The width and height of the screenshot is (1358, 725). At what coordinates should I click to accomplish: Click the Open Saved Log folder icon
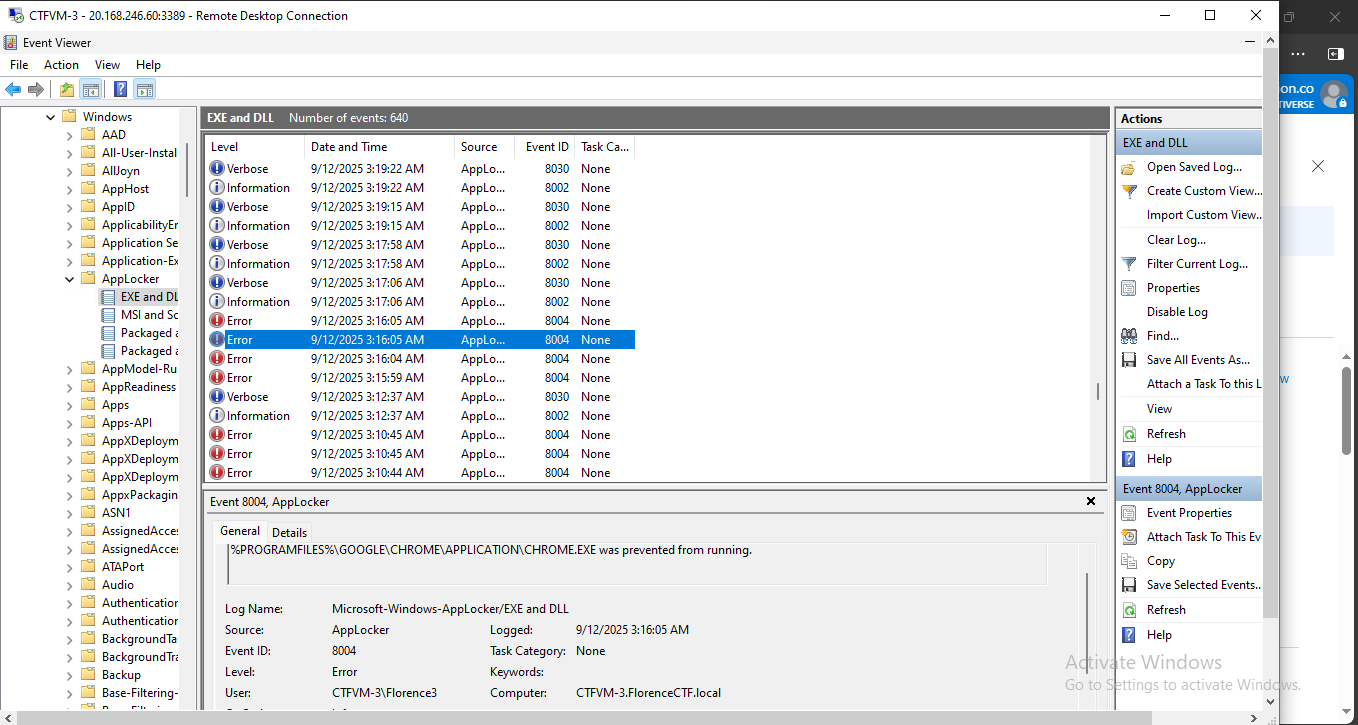click(x=1129, y=167)
